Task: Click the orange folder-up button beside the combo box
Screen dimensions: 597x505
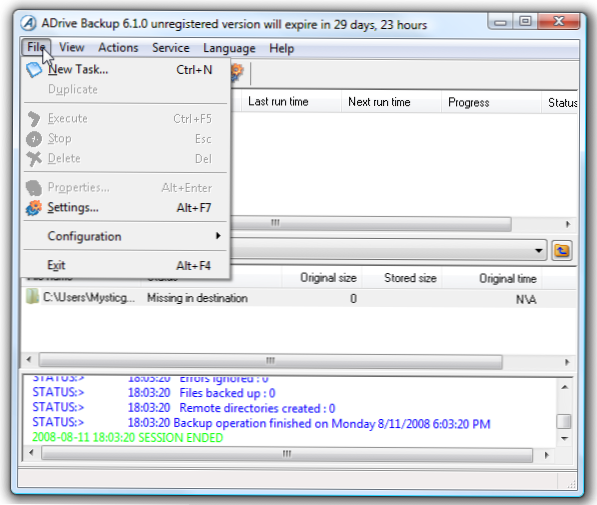Action: (x=562, y=250)
